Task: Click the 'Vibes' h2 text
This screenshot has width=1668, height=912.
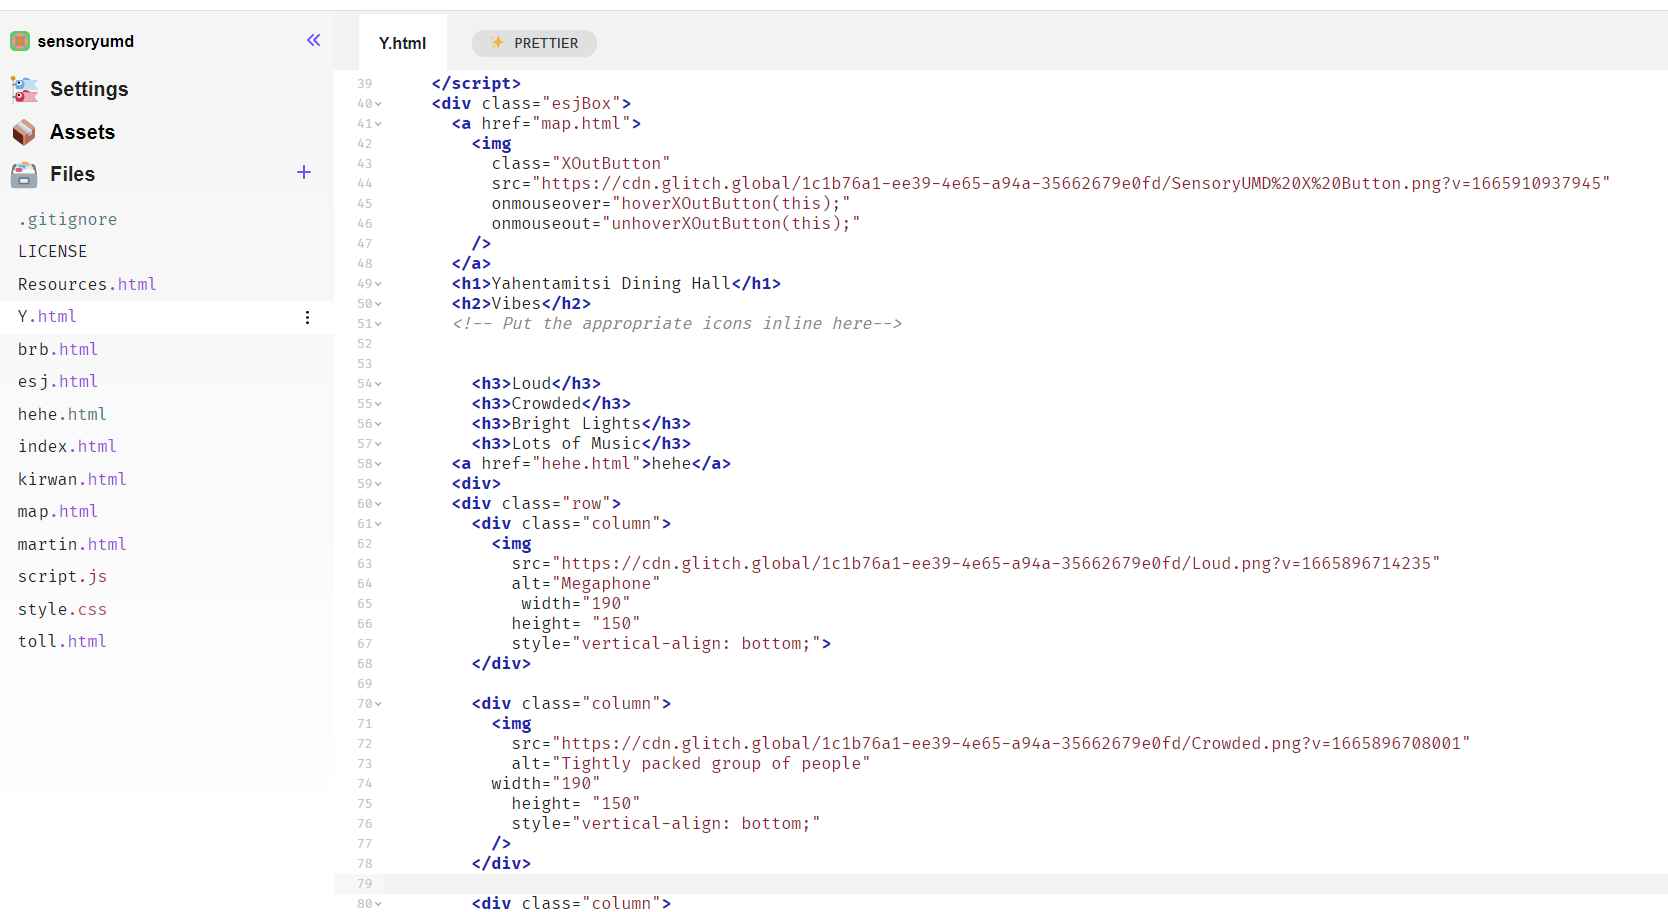Action: (516, 303)
